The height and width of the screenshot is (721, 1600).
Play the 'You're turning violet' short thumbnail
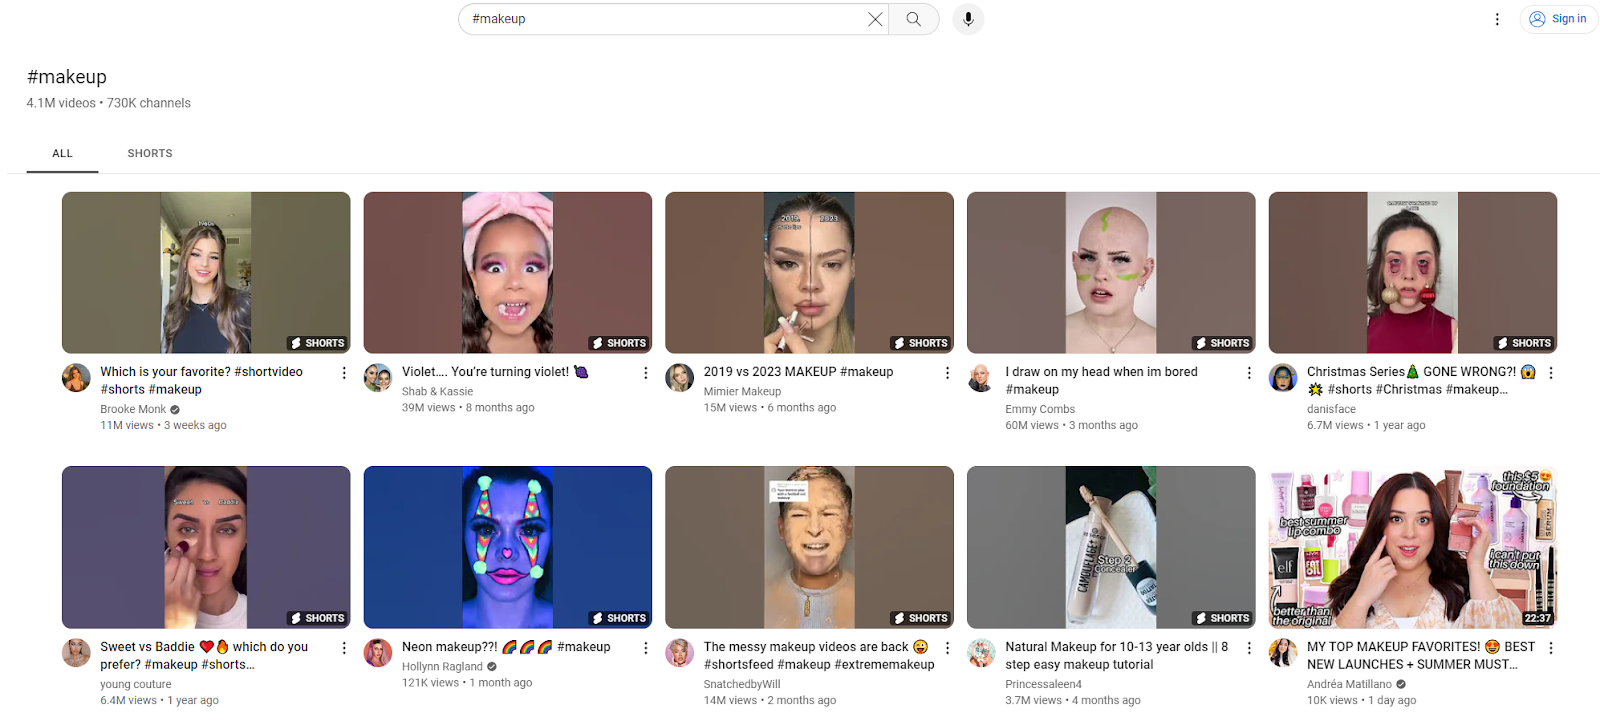click(508, 273)
